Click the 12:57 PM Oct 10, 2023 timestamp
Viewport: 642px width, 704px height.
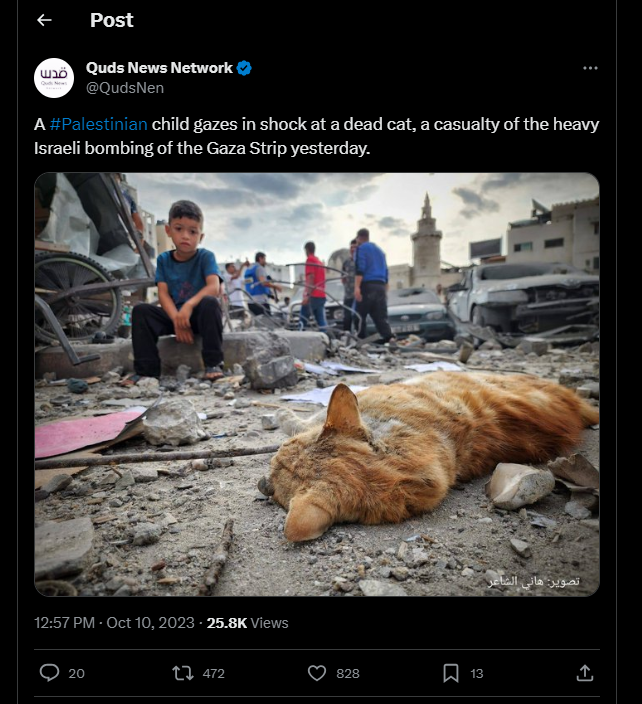pyautogui.click(x=114, y=623)
